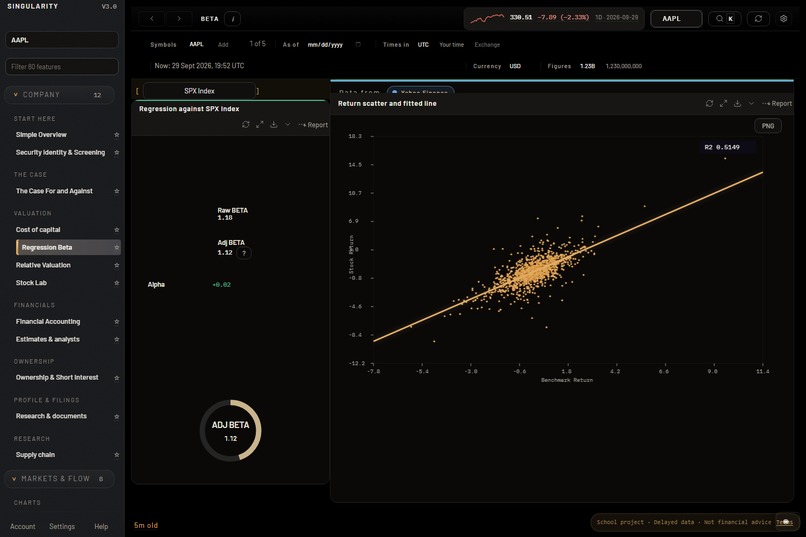
Task: Open Regression panel options chevron
Action: point(287,125)
